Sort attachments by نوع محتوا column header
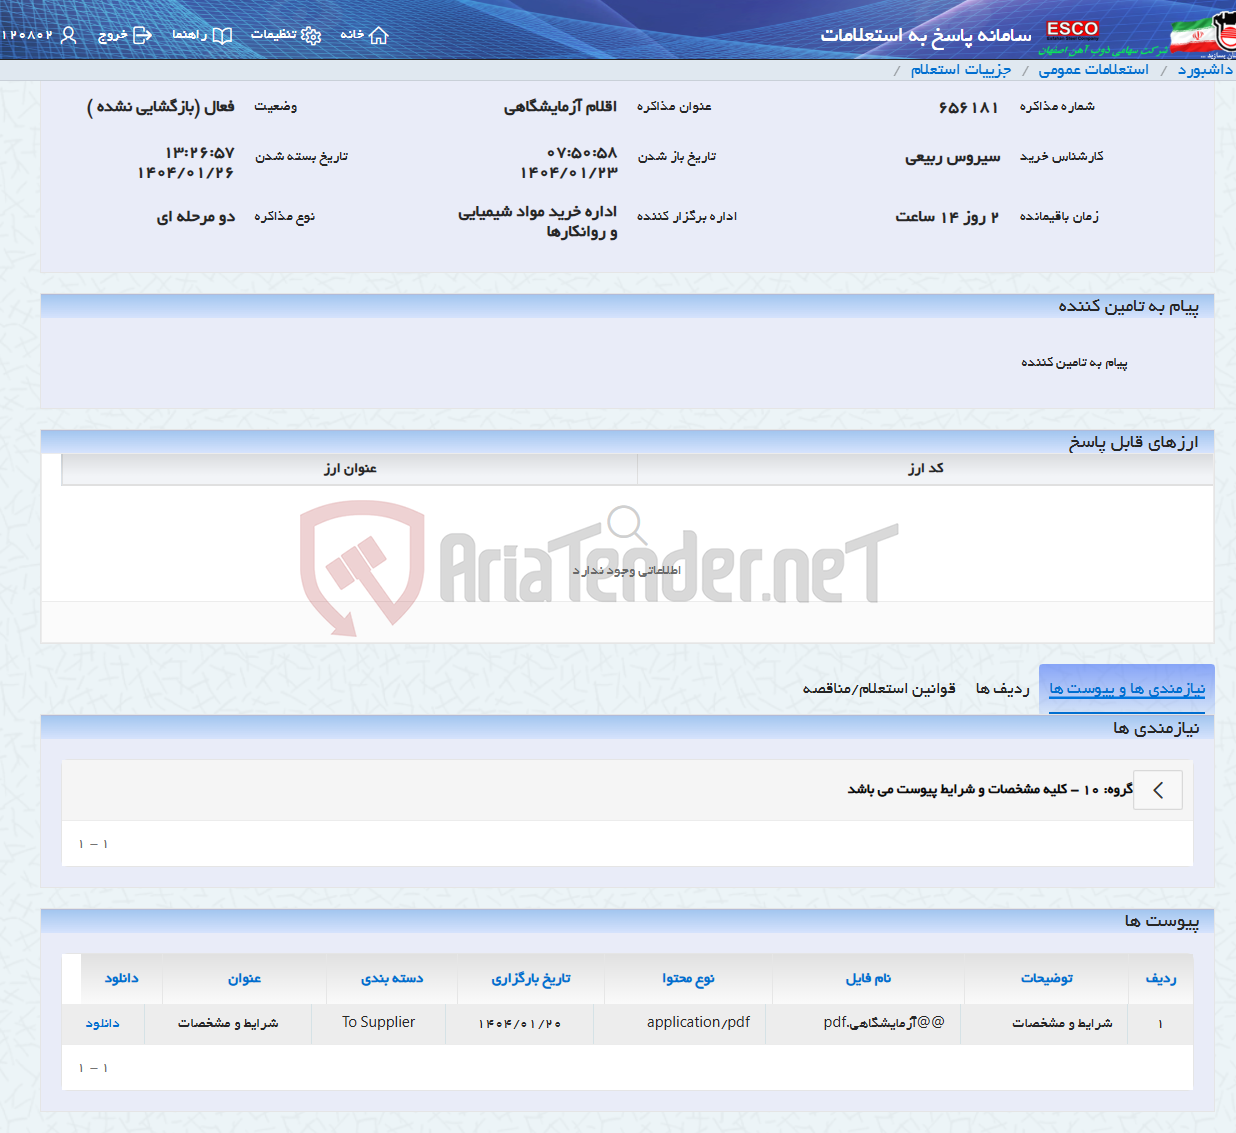This screenshot has height=1133, width=1236. pos(688,979)
